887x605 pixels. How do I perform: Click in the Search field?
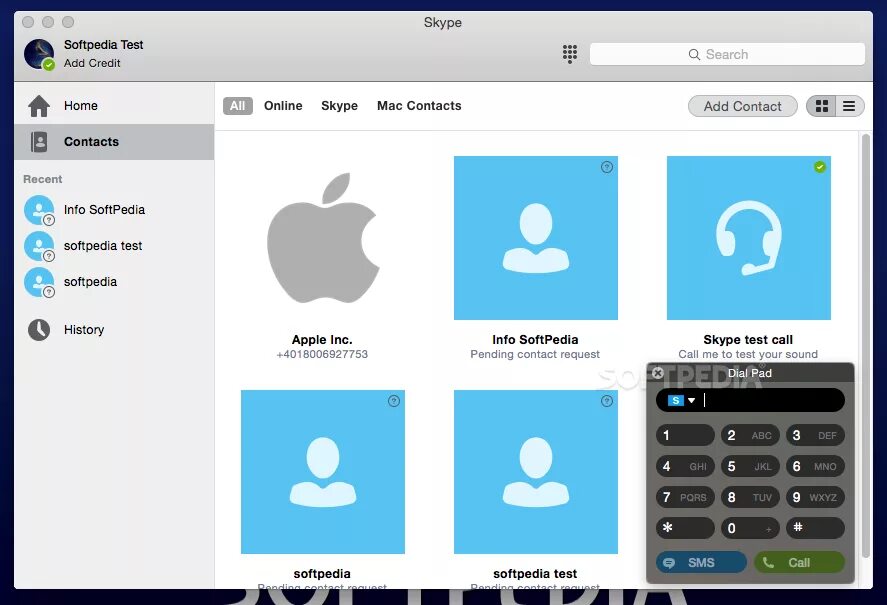pyautogui.click(x=727, y=54)
